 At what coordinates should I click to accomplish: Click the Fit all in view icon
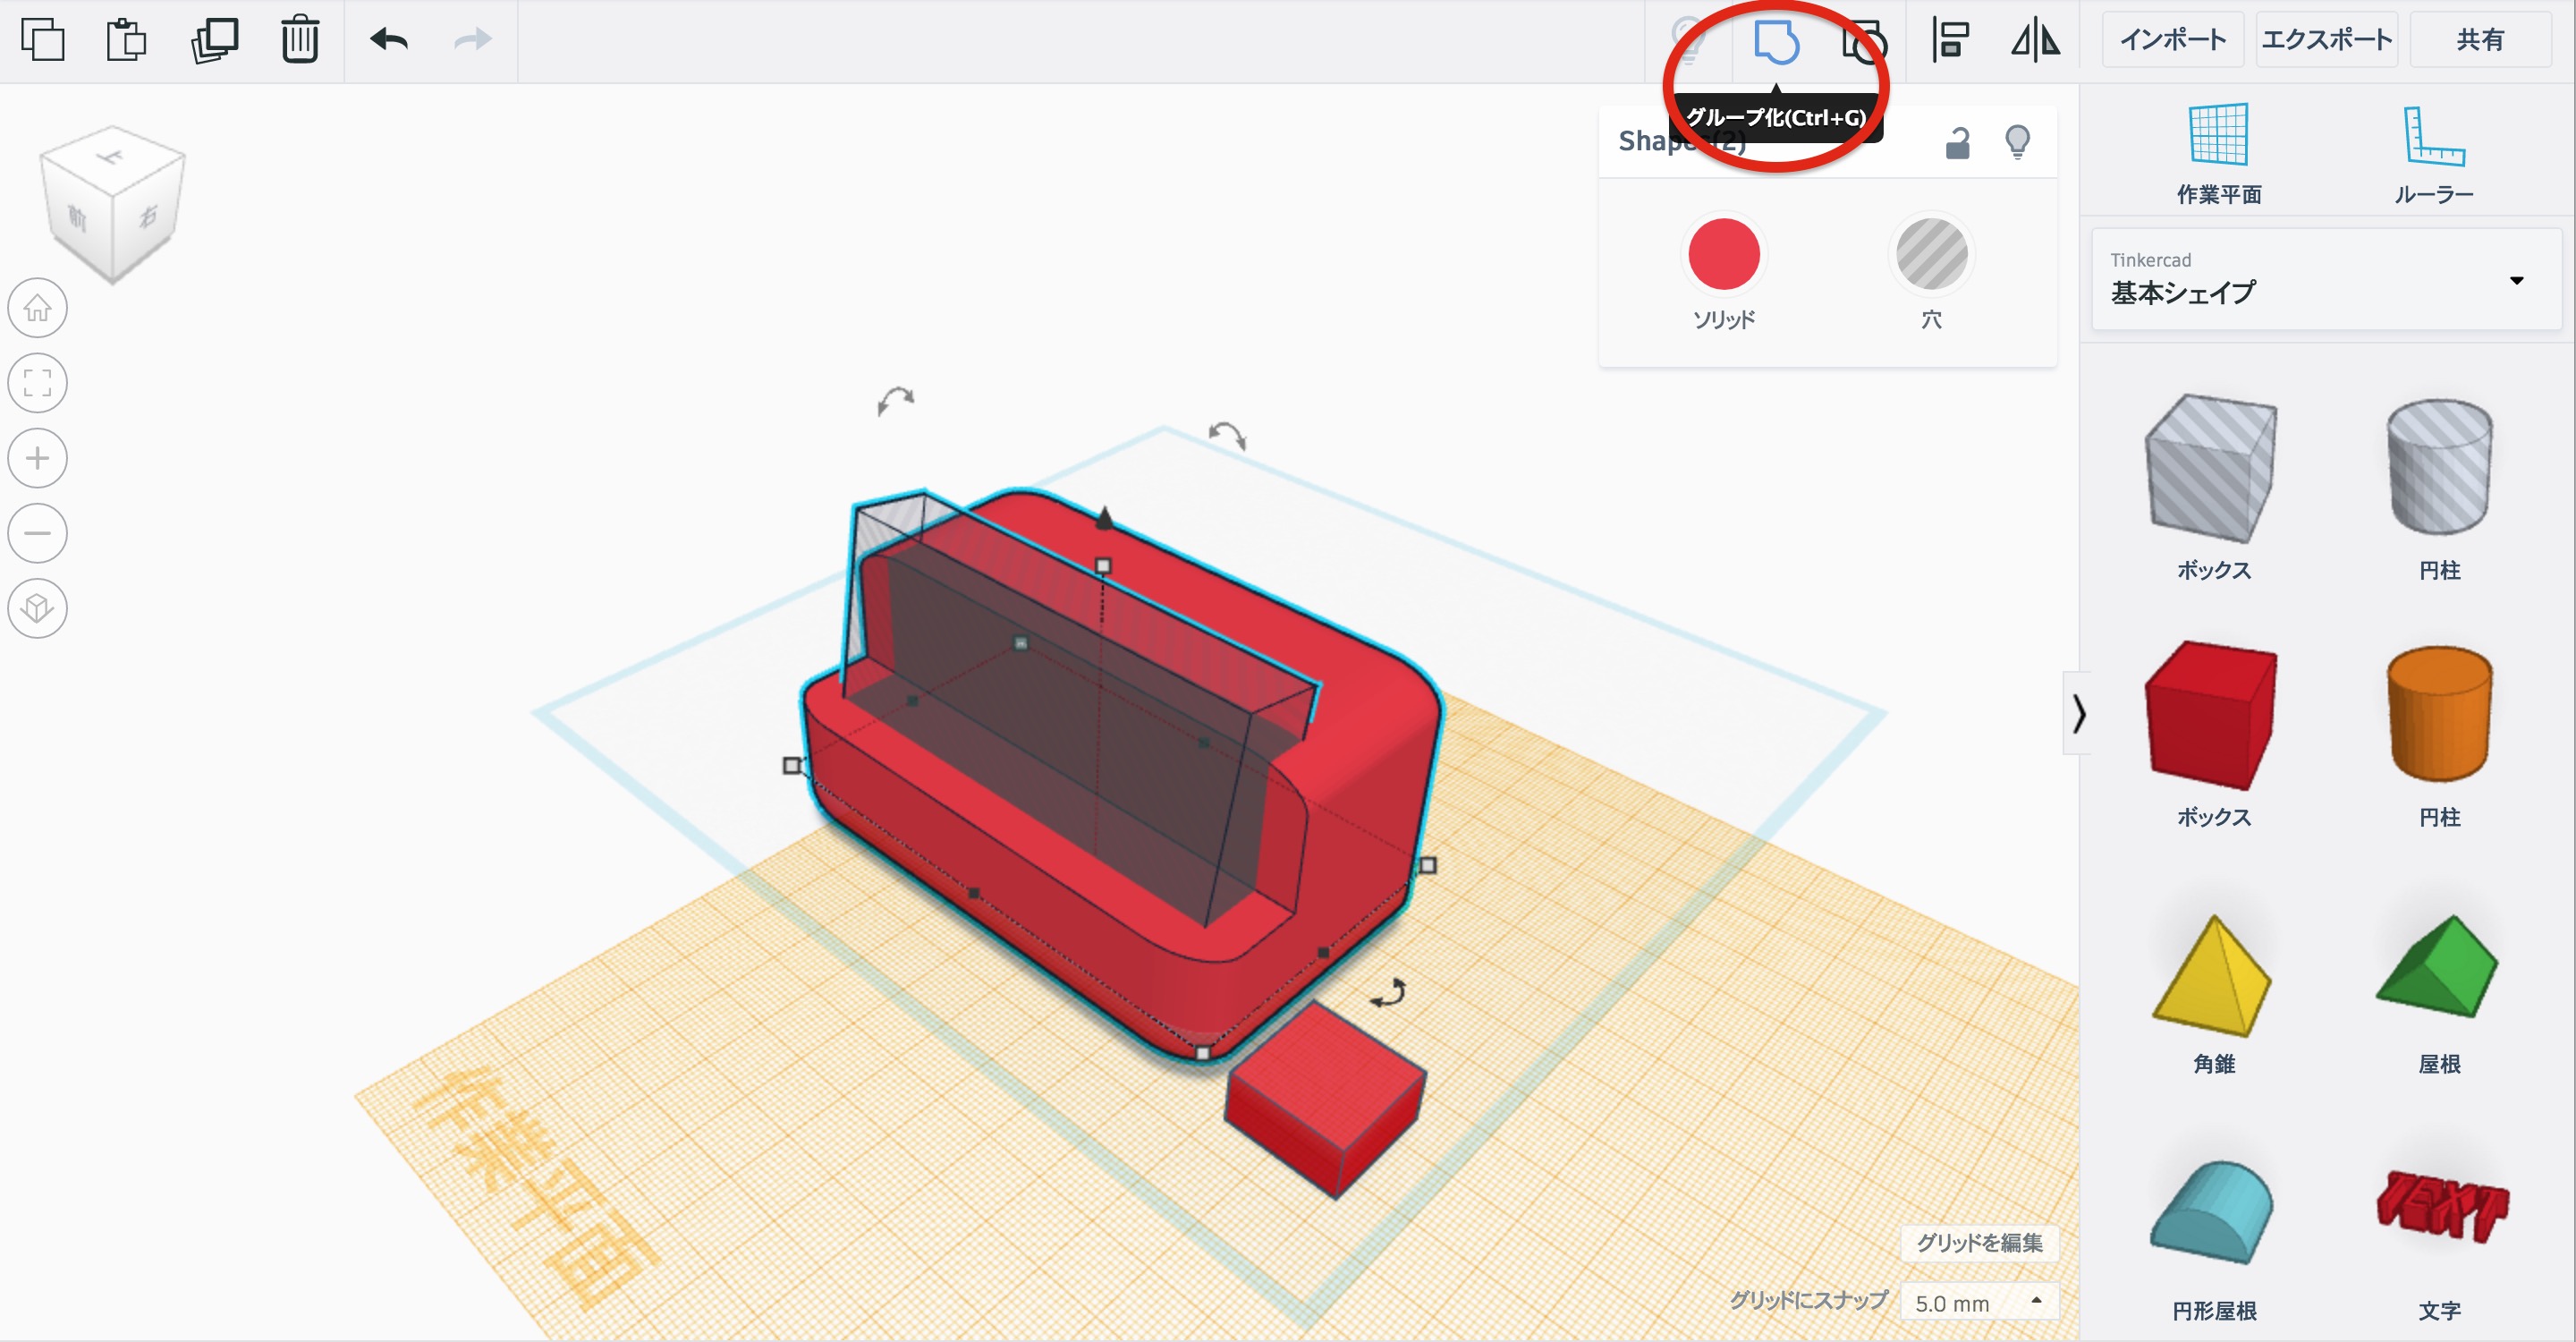coord(37,383)
